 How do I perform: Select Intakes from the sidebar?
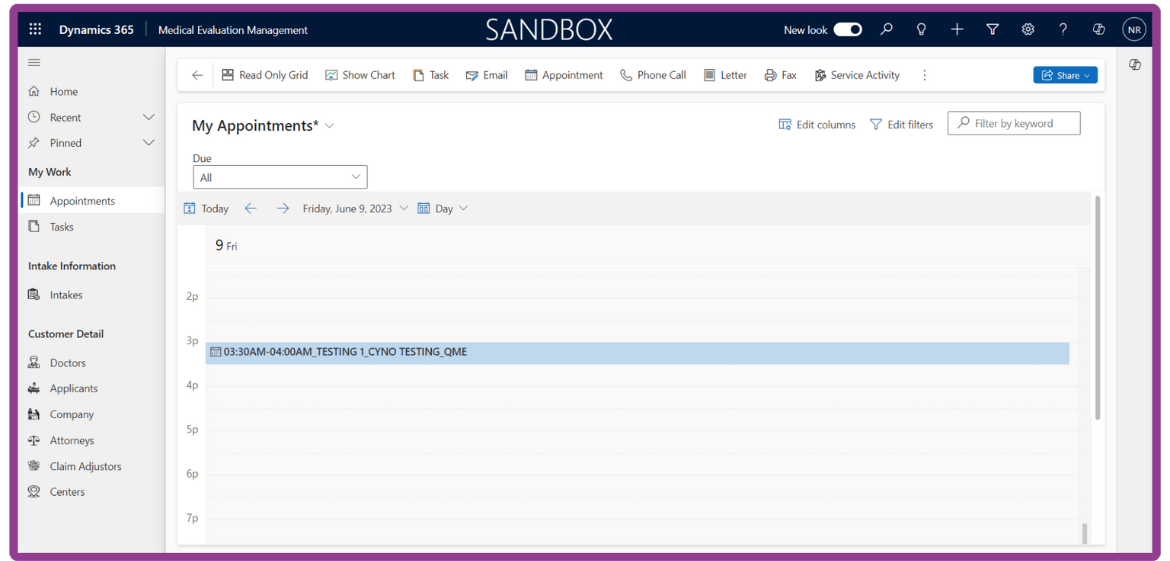[x=66, y=295]
